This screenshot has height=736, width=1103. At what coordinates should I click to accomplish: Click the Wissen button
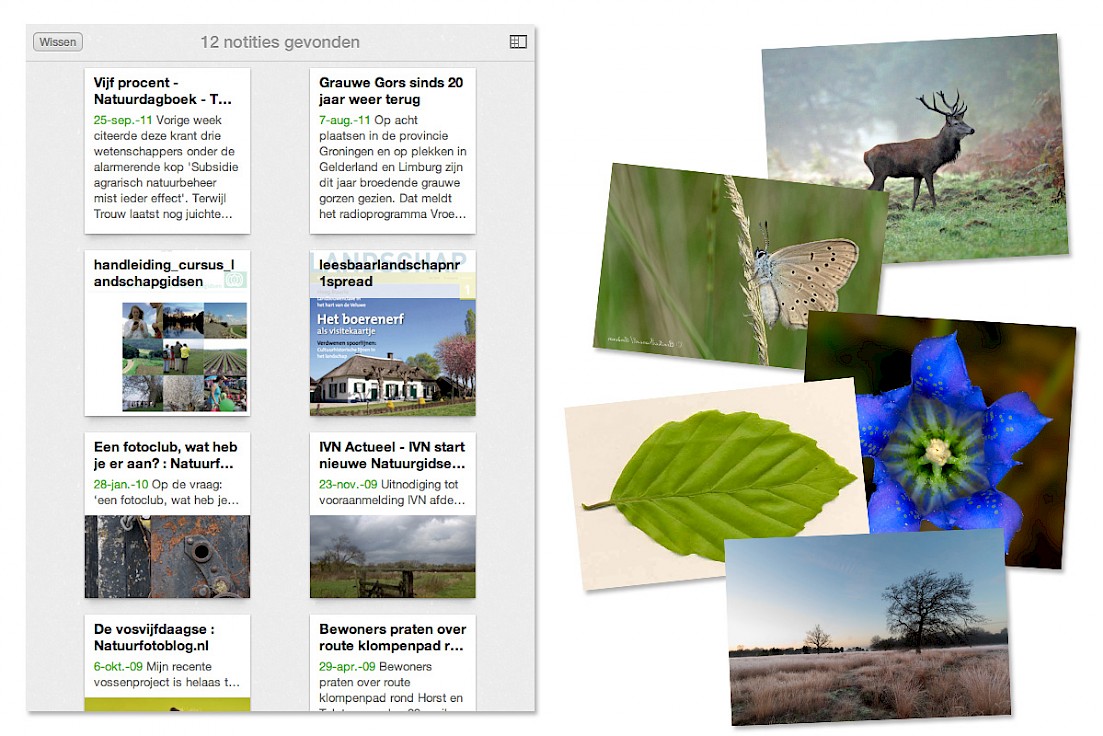(x=58, y=42)
